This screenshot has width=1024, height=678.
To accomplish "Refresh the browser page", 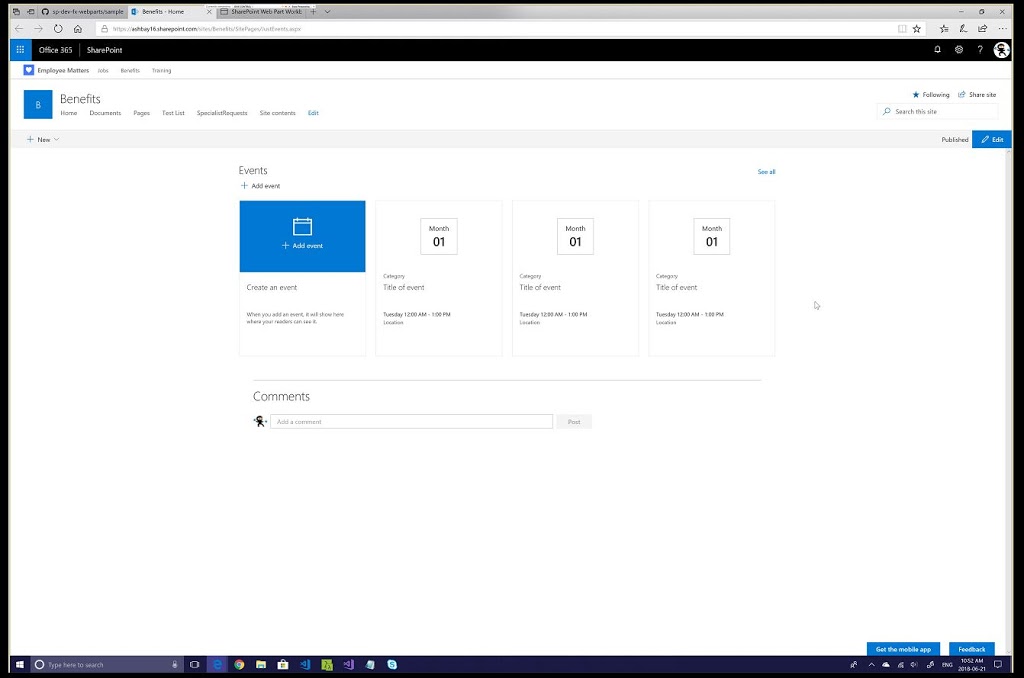I will coord(58,29).
